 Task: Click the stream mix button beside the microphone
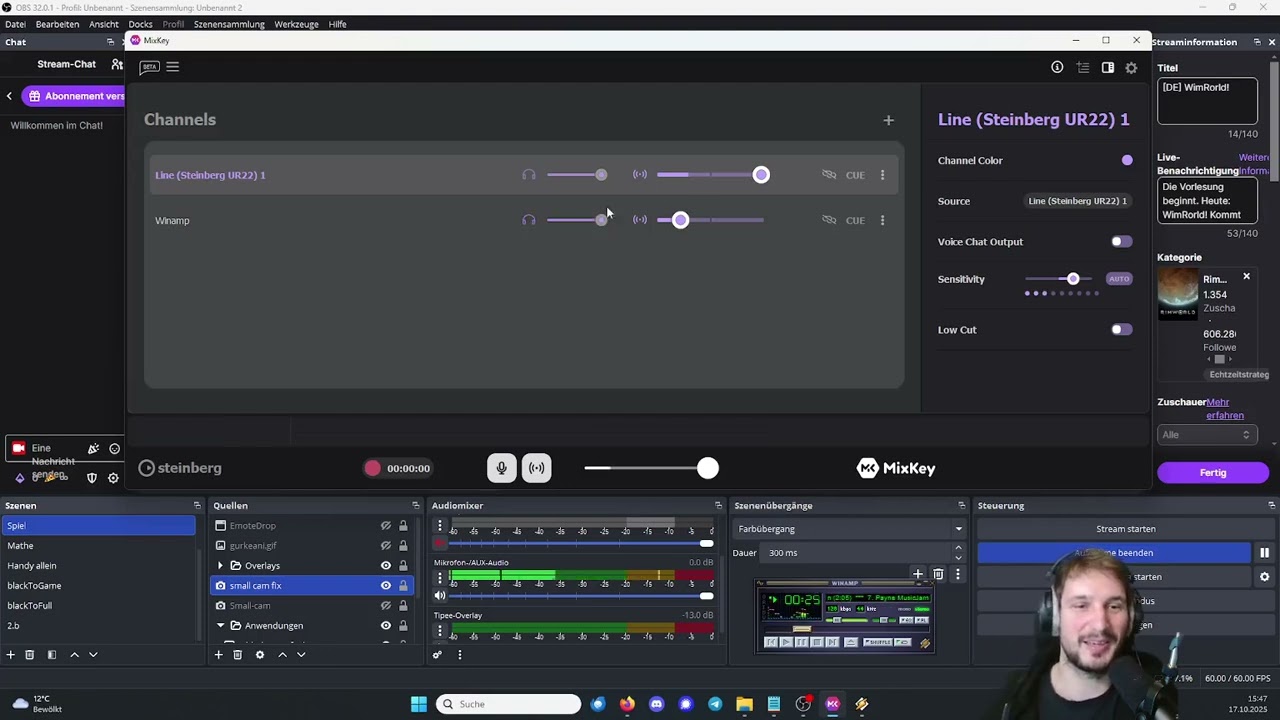(x=537, y=468)
